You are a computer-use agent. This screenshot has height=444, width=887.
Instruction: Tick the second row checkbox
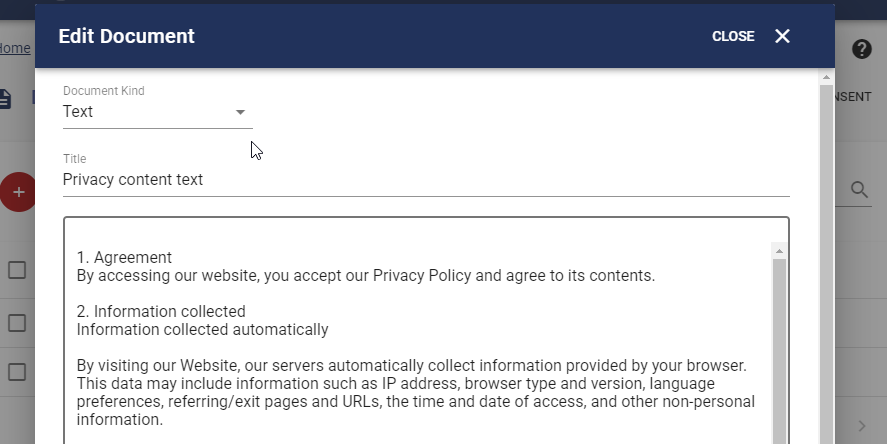pyautogui.click(x=17, y=323)
